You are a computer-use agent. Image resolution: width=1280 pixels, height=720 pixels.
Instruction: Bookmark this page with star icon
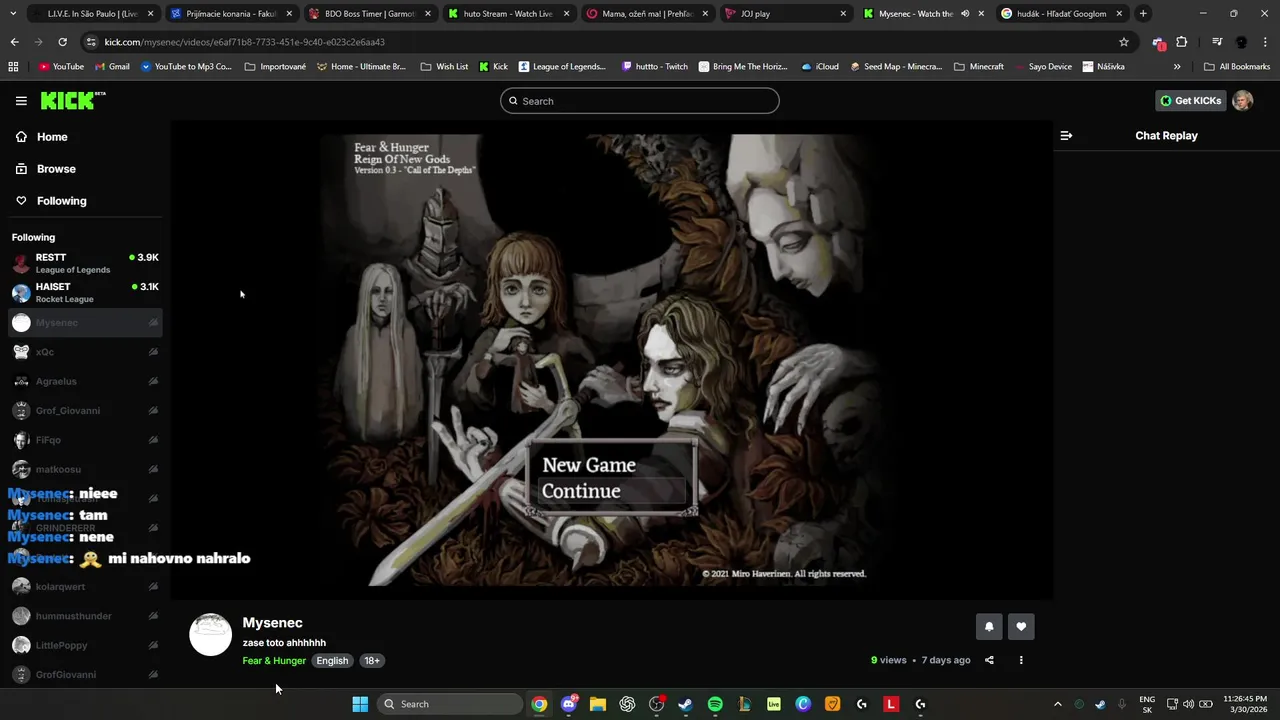tap(1124, 42)
